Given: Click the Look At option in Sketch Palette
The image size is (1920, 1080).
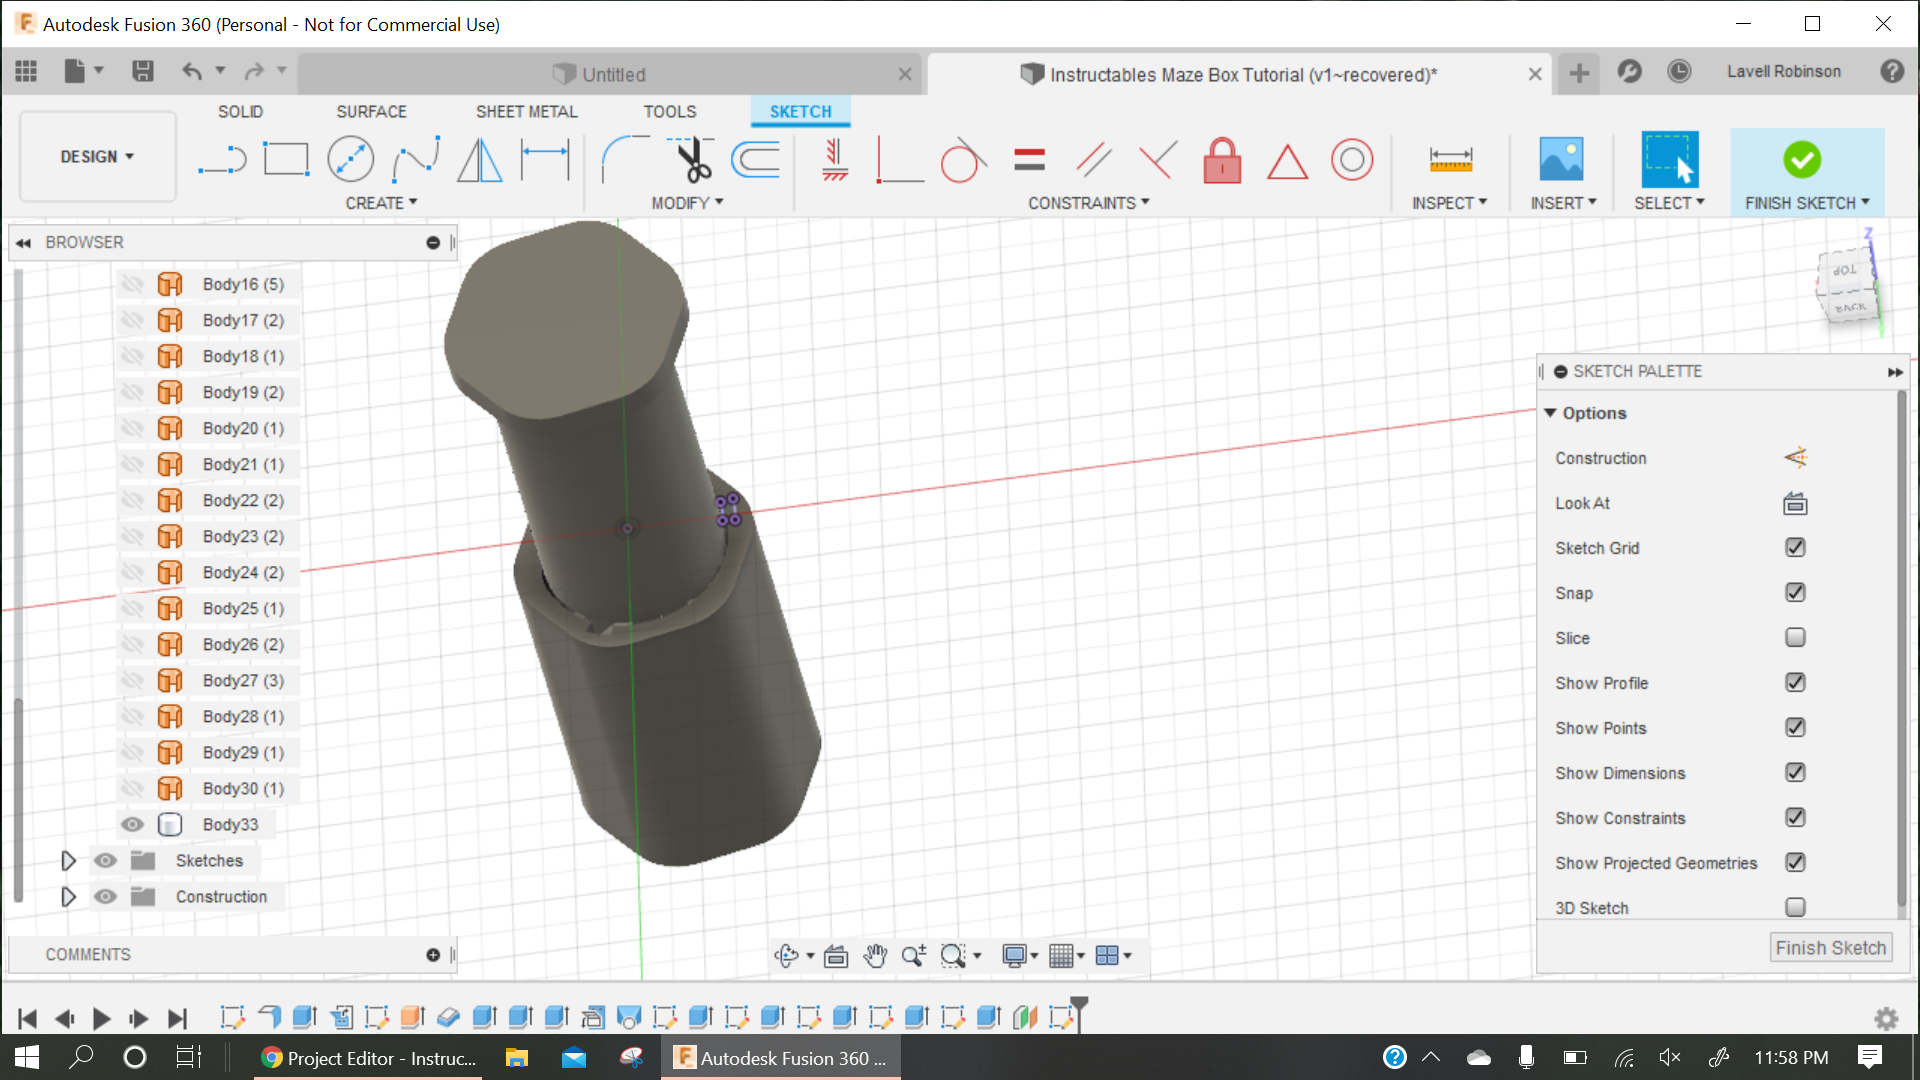Looking at the screenshot, I should pos(1795,503).
